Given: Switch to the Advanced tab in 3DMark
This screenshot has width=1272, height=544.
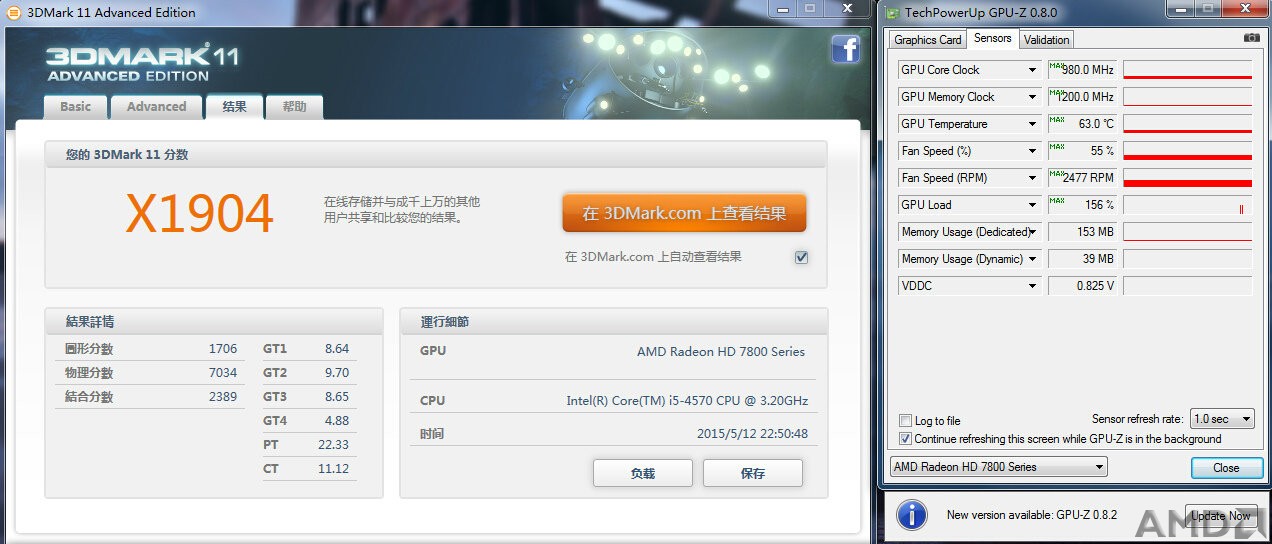Looking at the screenshot, I should coord(156,106).
